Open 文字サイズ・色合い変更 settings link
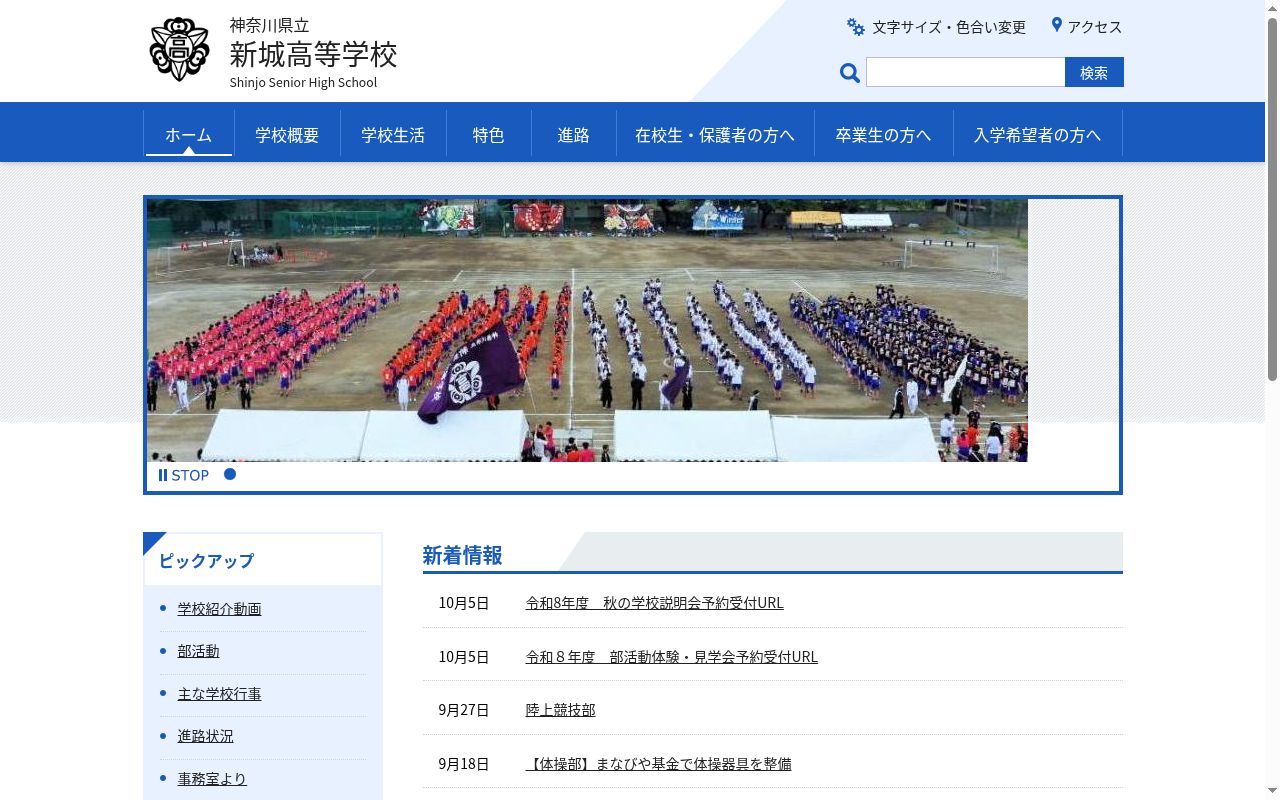Image resolution: width=1280 pixels, height=800 pixels. [948, 27]
